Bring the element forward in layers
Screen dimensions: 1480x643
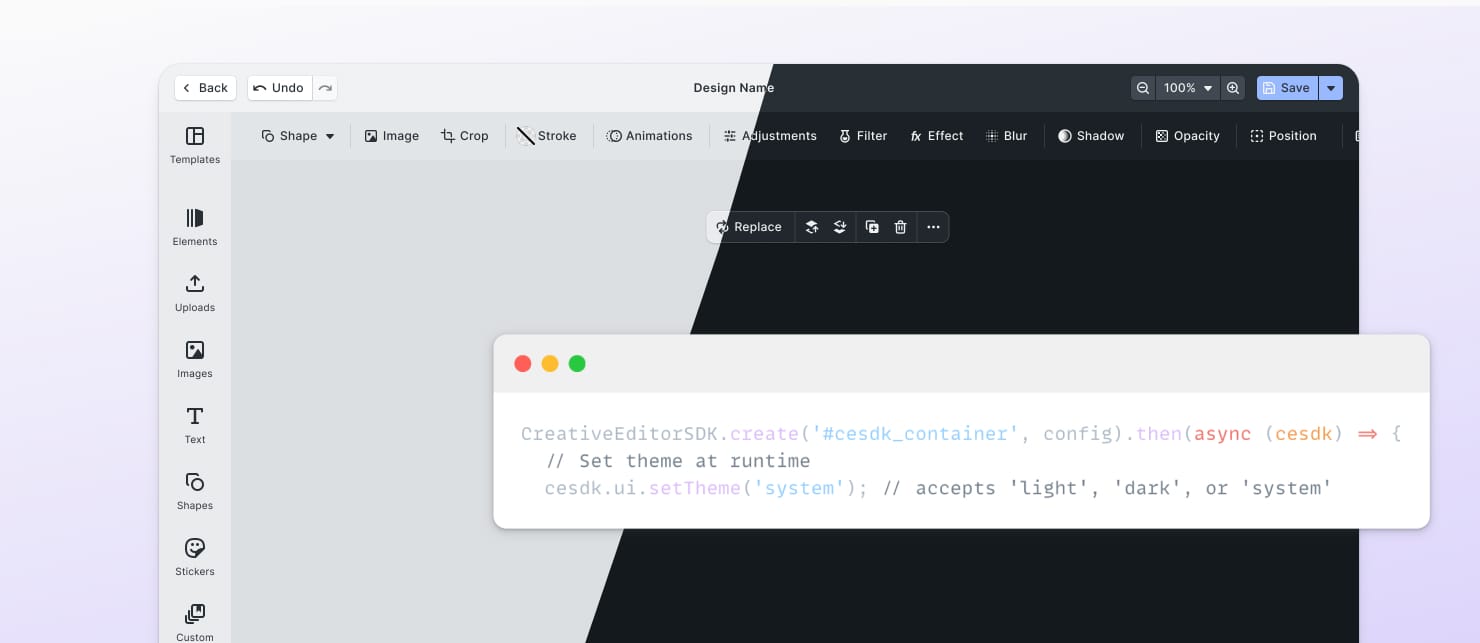click(812, 227)
